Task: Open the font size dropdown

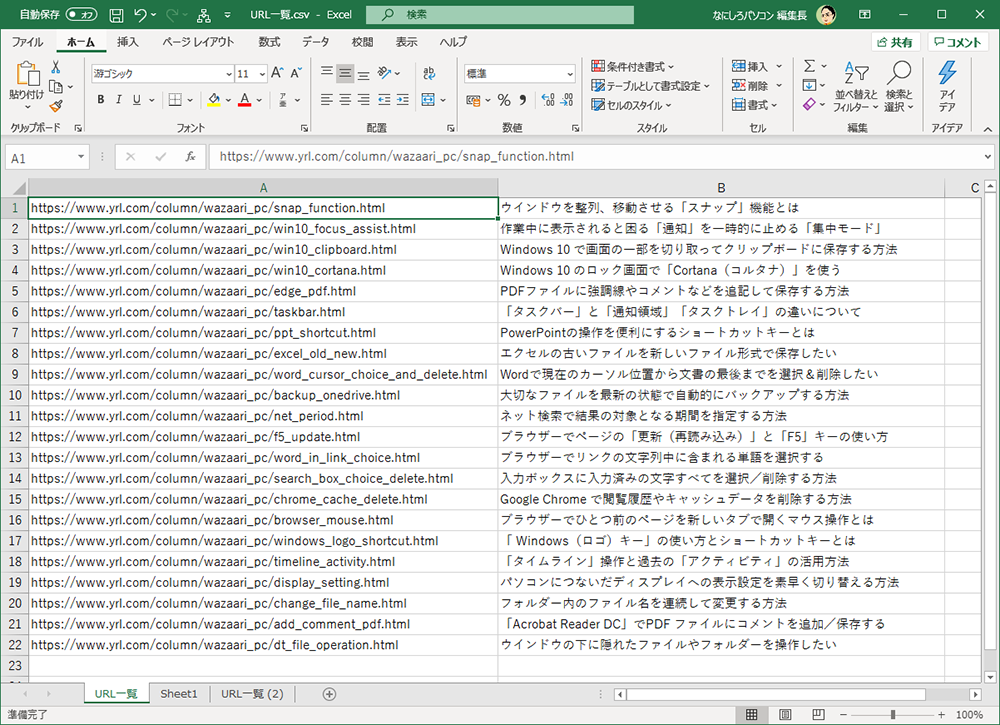Action: [262, 74]
